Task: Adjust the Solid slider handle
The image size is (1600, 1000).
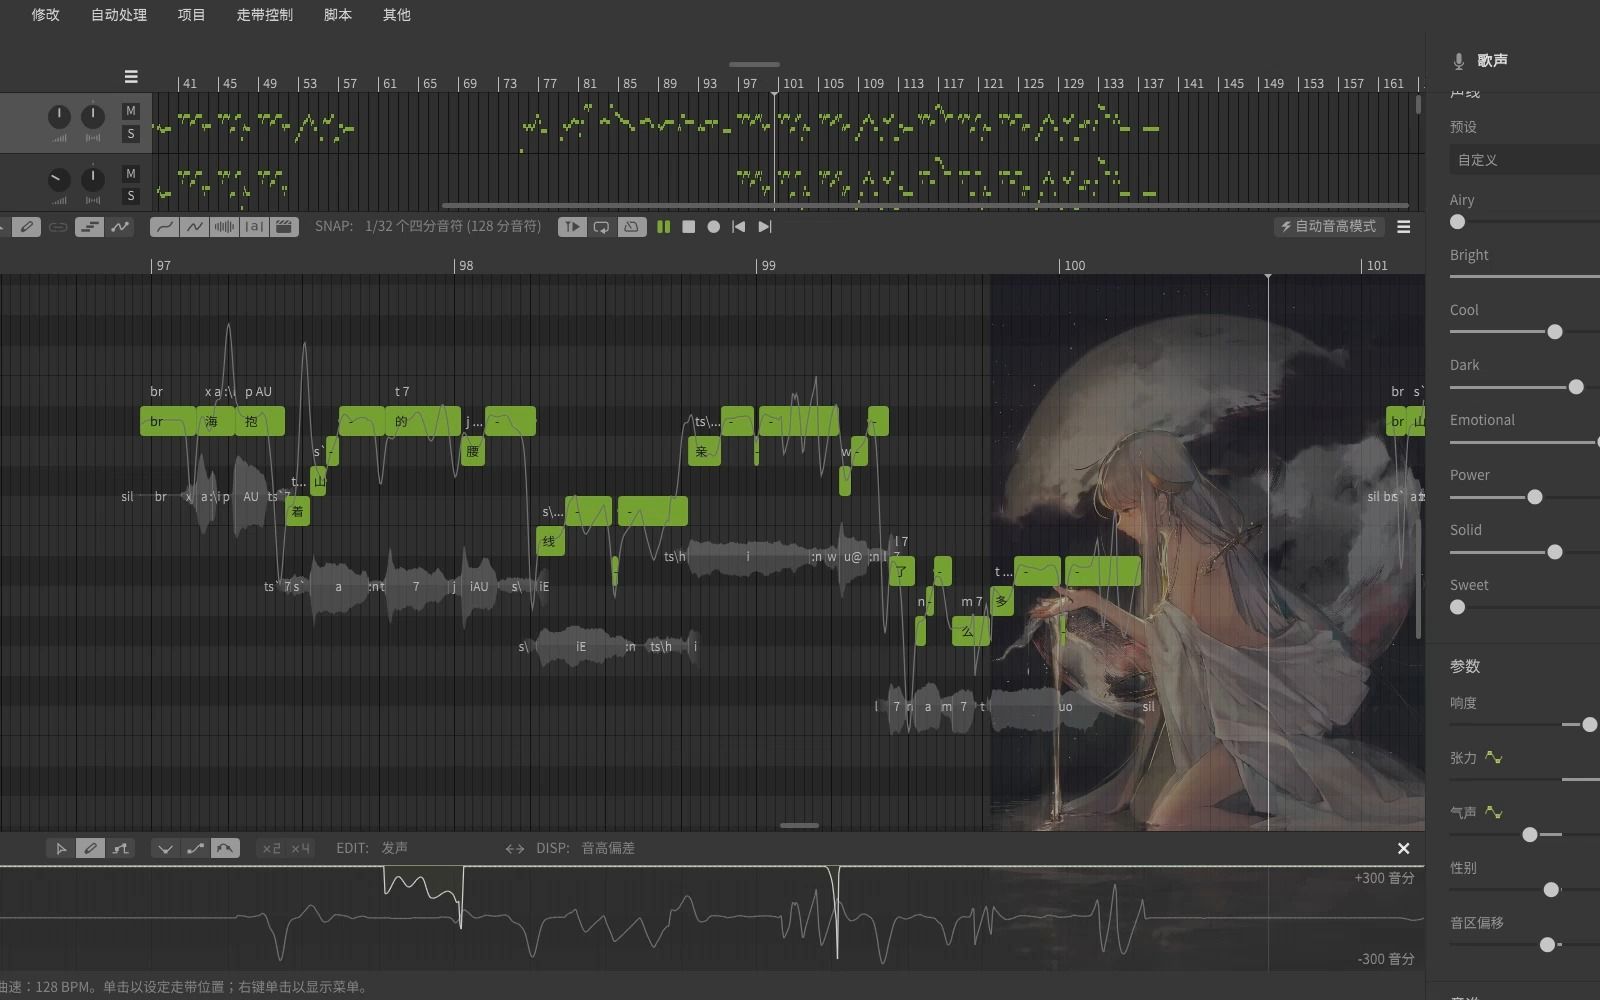Action: (1555, 552)
